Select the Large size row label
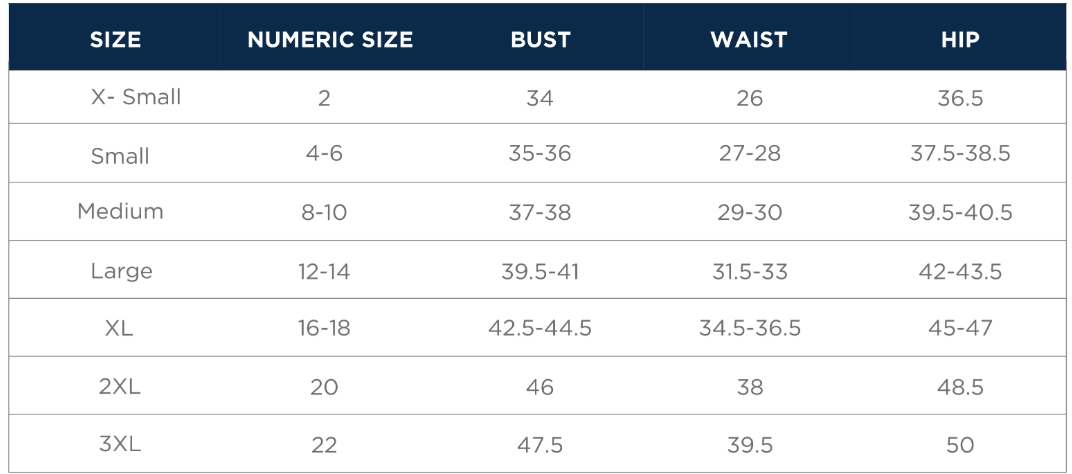 click(121, 271)
